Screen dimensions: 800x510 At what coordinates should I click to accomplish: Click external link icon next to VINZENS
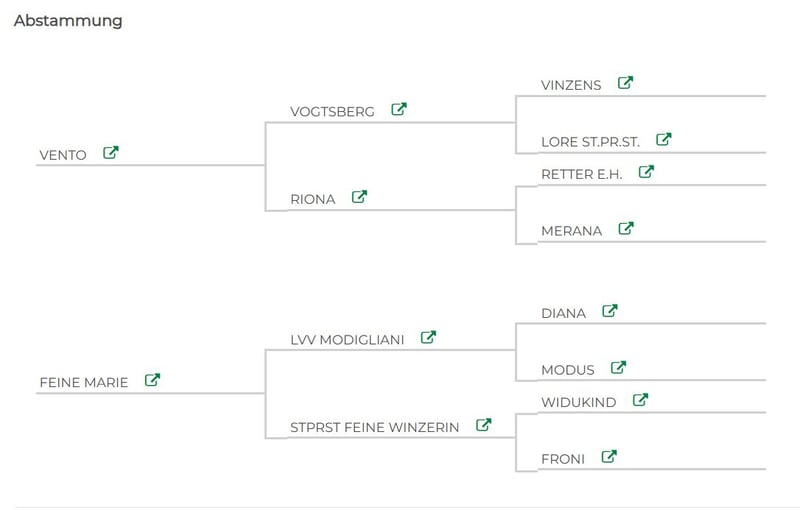pyautogui.click(x=625, y=84)
